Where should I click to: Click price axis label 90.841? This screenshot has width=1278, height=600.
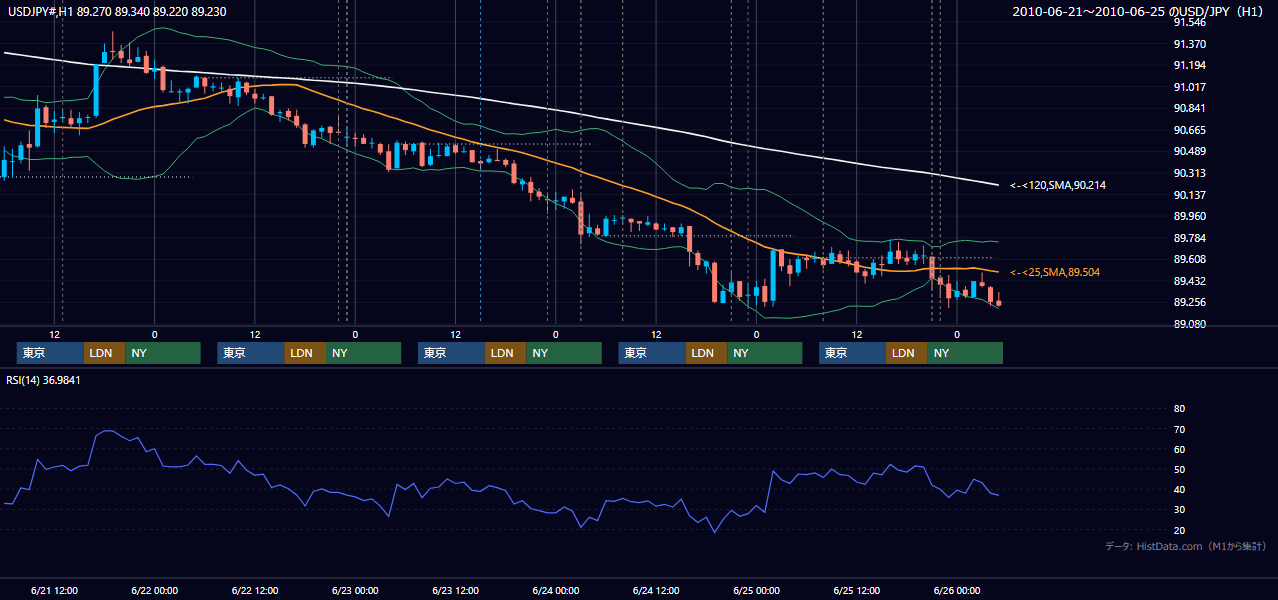[1190, 108]
